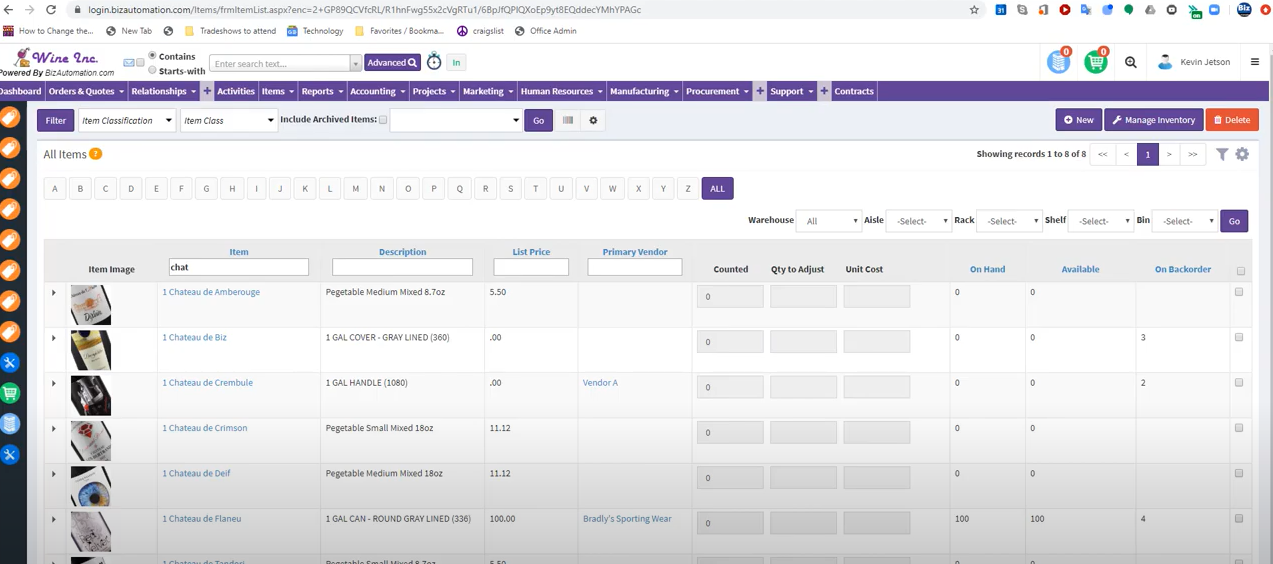Screen dimensions: 1273x564
Task: Check the 1 Chateau de Crembule row checkbox
Action: (x=1239, y=382)
